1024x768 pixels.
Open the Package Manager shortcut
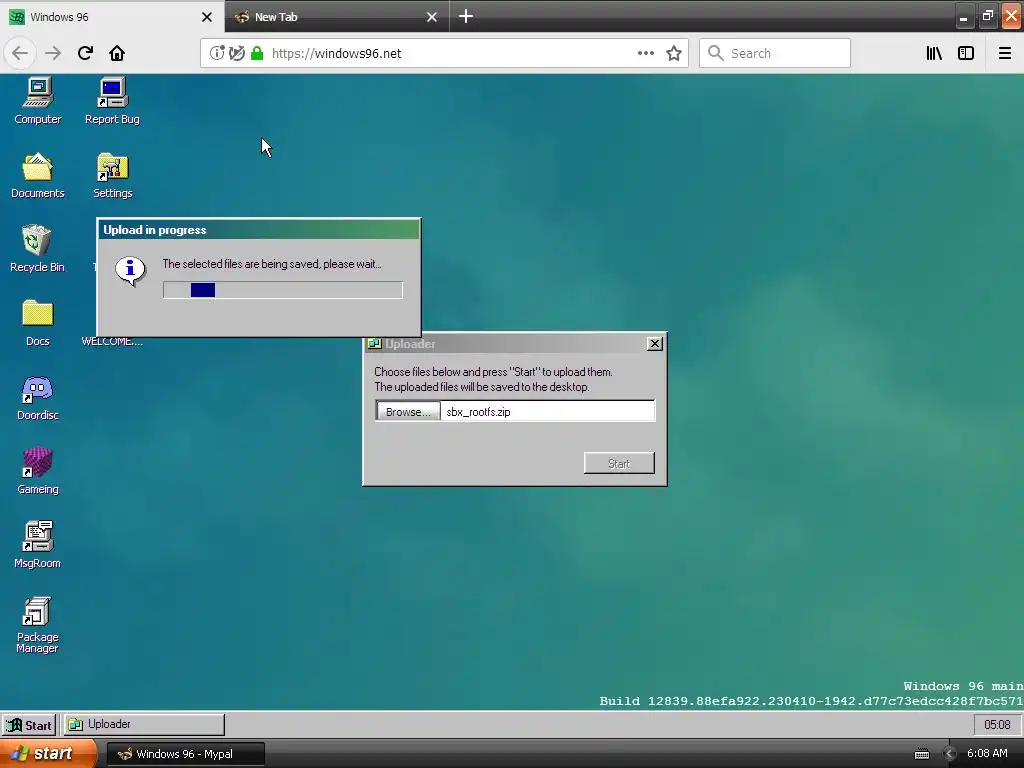(x=37, y=624)
